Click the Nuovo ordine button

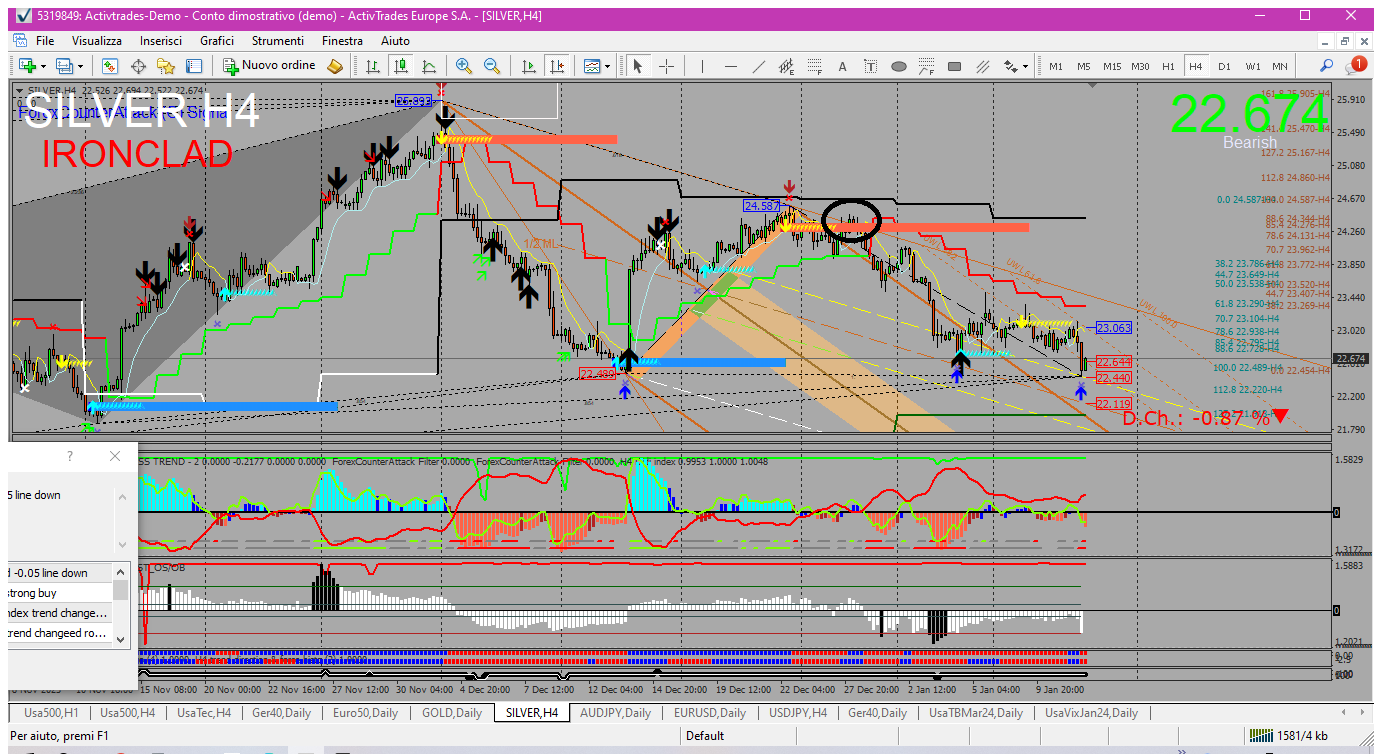coord(269,66)
